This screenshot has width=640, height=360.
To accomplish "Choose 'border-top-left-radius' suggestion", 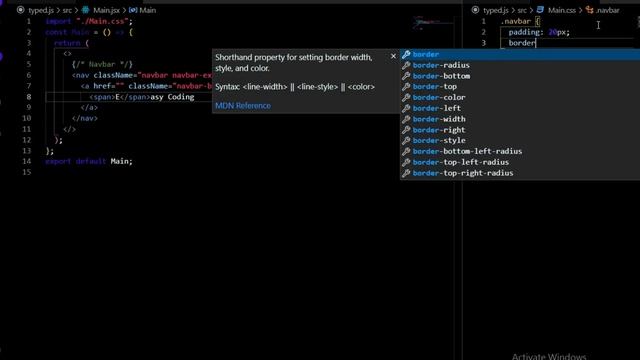I will [520, 162].
